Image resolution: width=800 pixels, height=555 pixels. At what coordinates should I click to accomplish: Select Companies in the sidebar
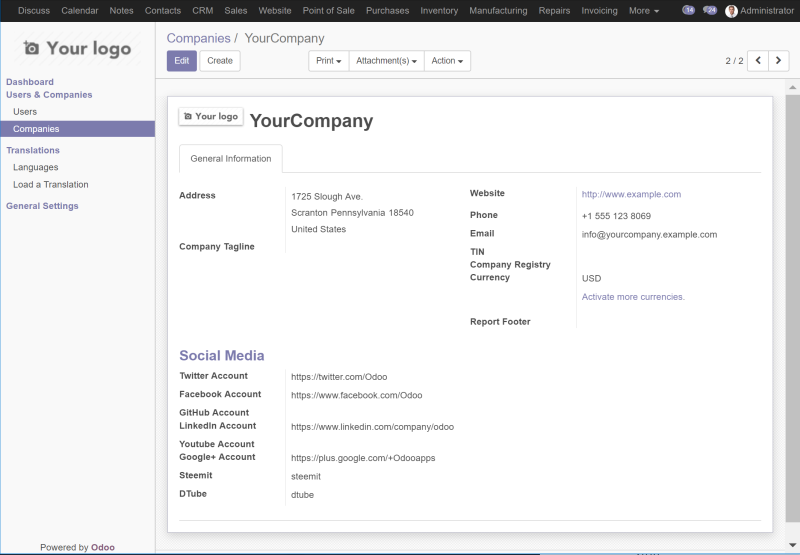[x=78, y=129]
